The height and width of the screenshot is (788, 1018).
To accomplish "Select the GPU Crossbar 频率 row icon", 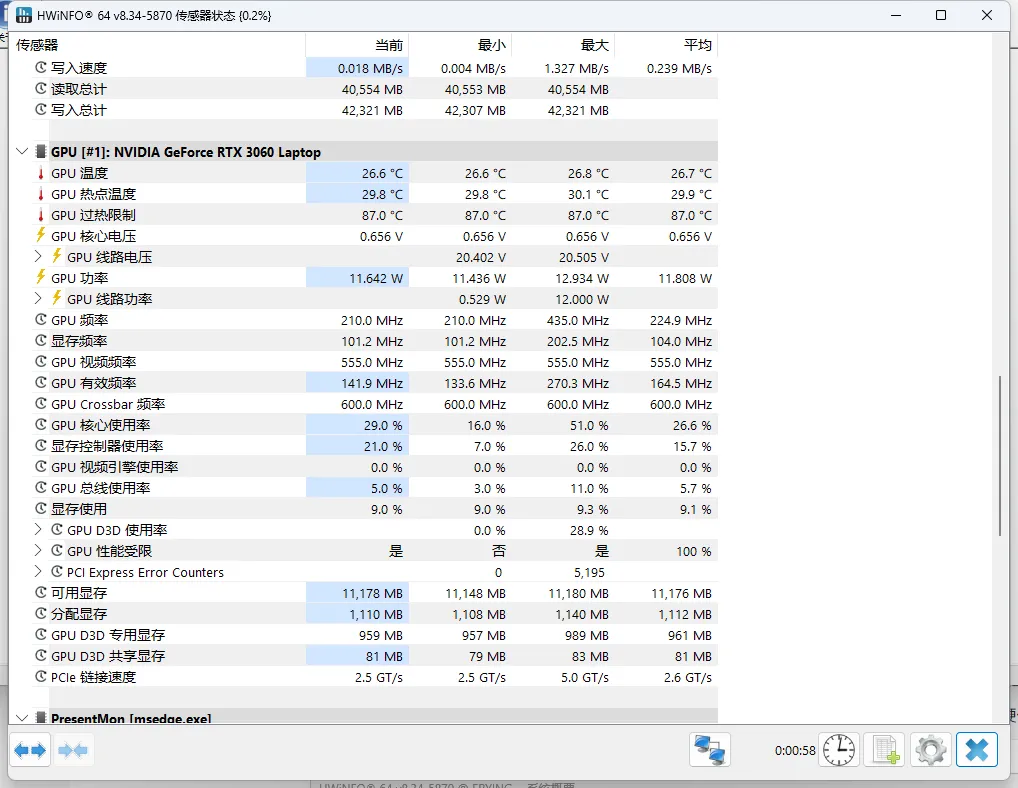I will [x=41, y=404].
